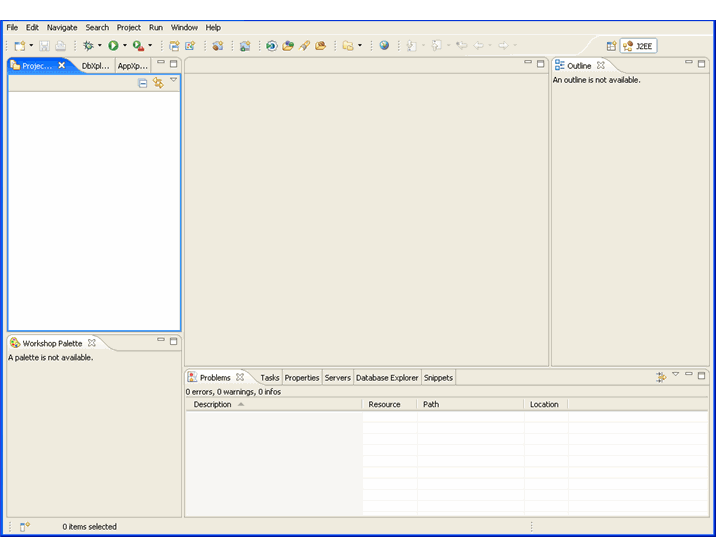
Task: Open the Help menu
Action: [213, 27]
